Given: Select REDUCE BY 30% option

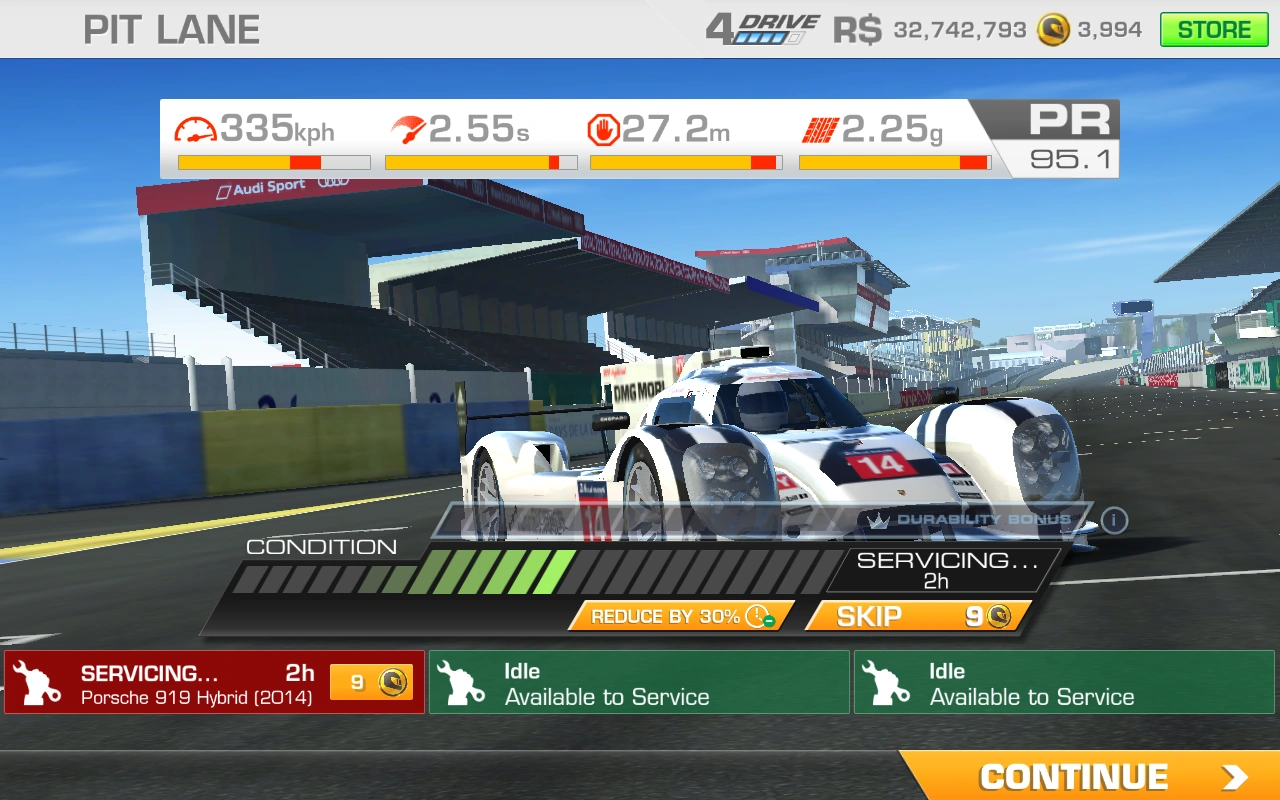Looking at the screenshot, I should pyautogui.click(x=681, y=616).
